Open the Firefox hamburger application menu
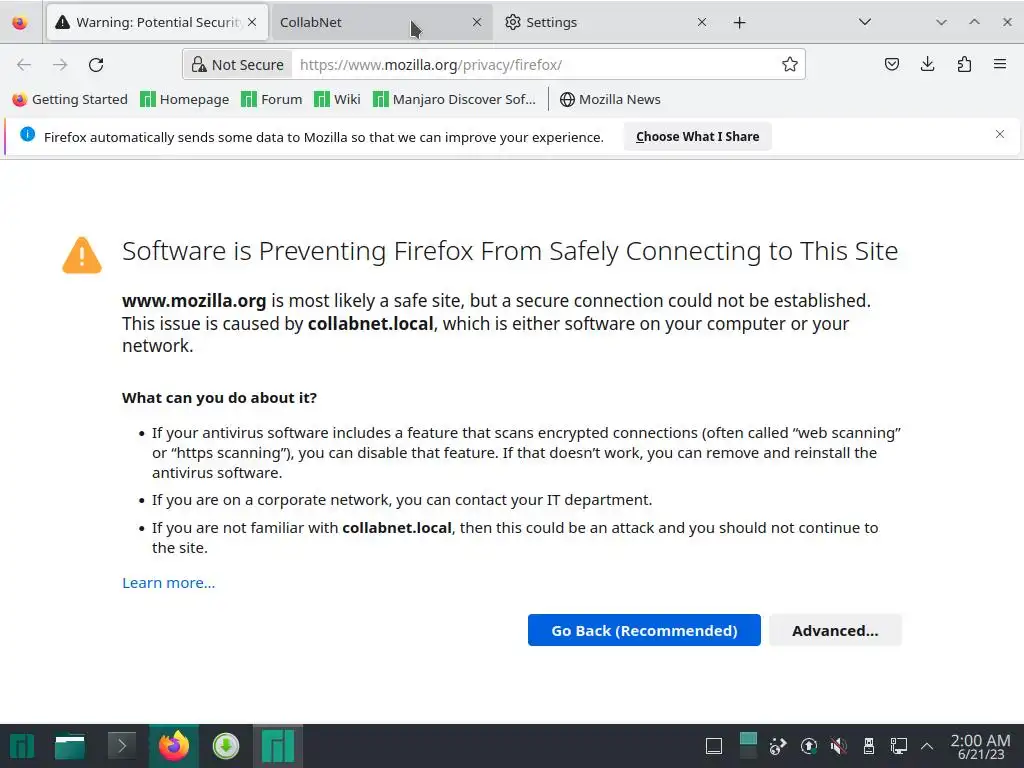Viewport: 1024px width, 768px height. 1000,65
